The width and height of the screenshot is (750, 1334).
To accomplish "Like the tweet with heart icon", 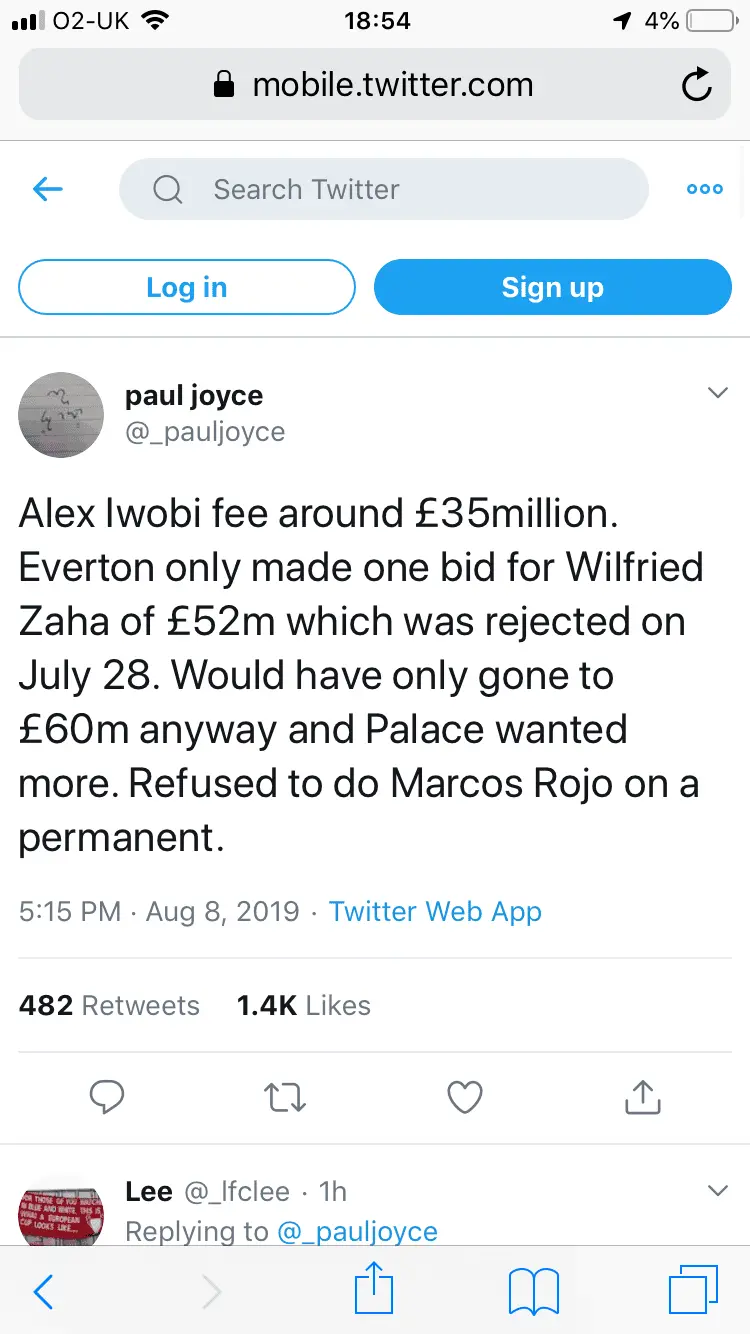I will 464,1098.
